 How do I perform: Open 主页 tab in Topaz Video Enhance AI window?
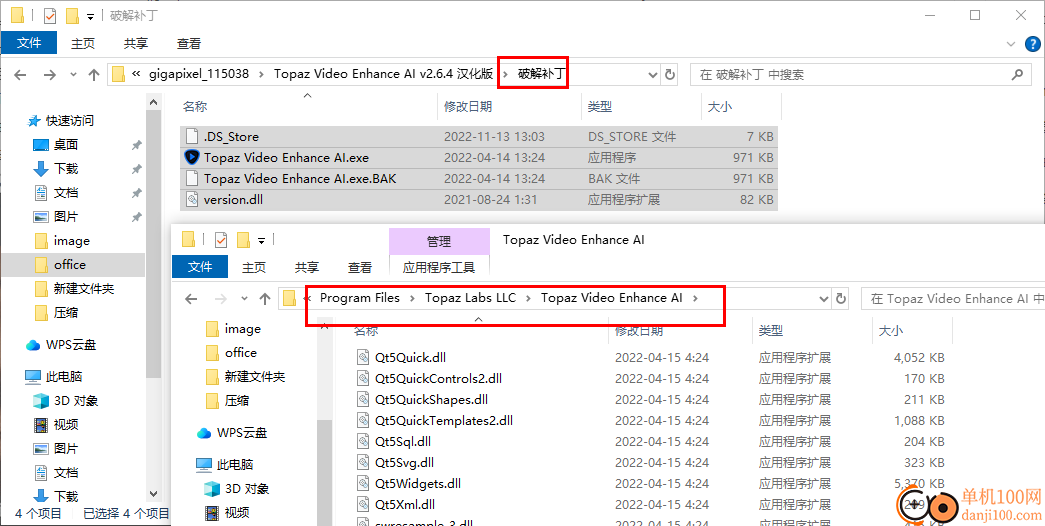[254, 267]
